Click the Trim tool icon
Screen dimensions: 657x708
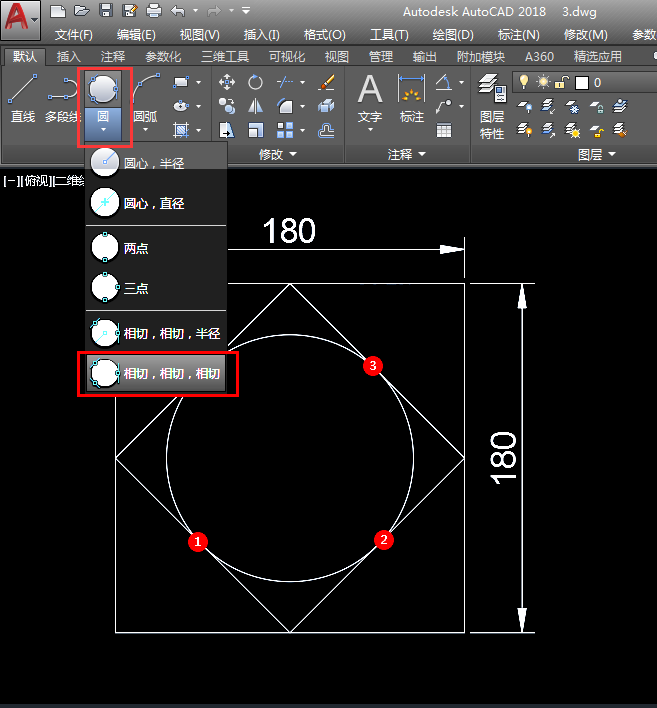click(284, 82)
